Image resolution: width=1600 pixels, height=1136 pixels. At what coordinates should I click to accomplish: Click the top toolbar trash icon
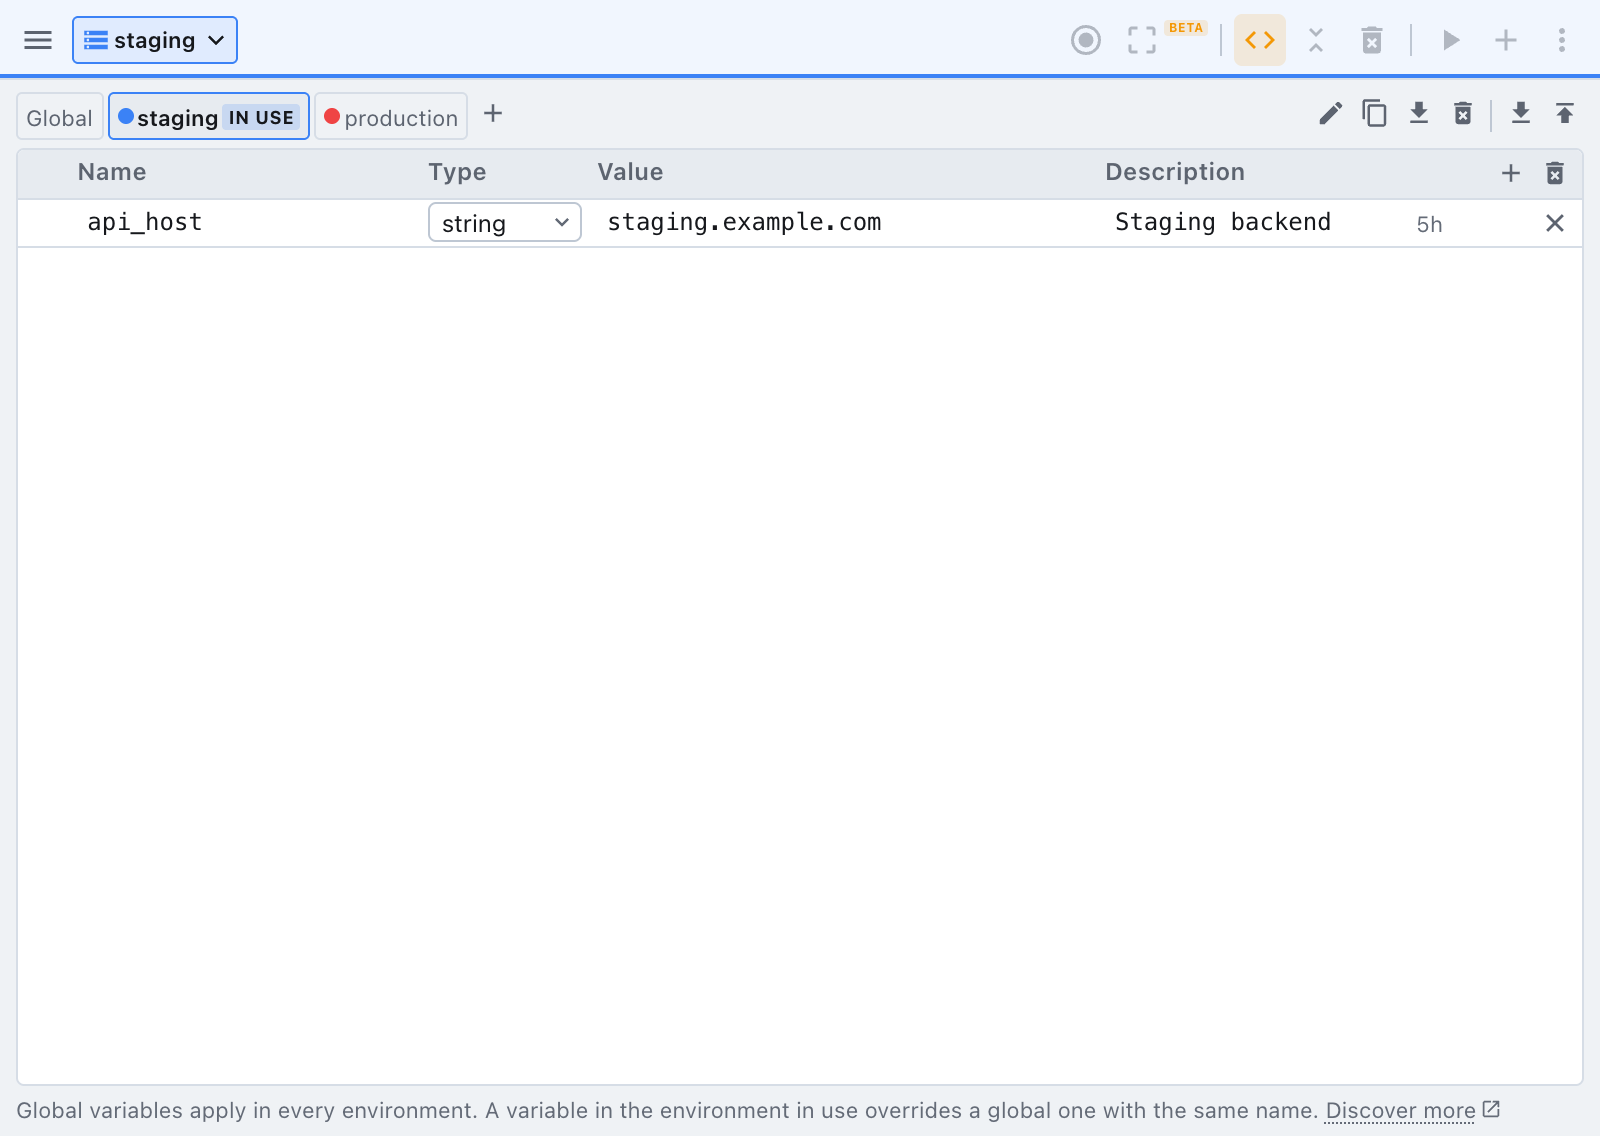point(1372,40)
